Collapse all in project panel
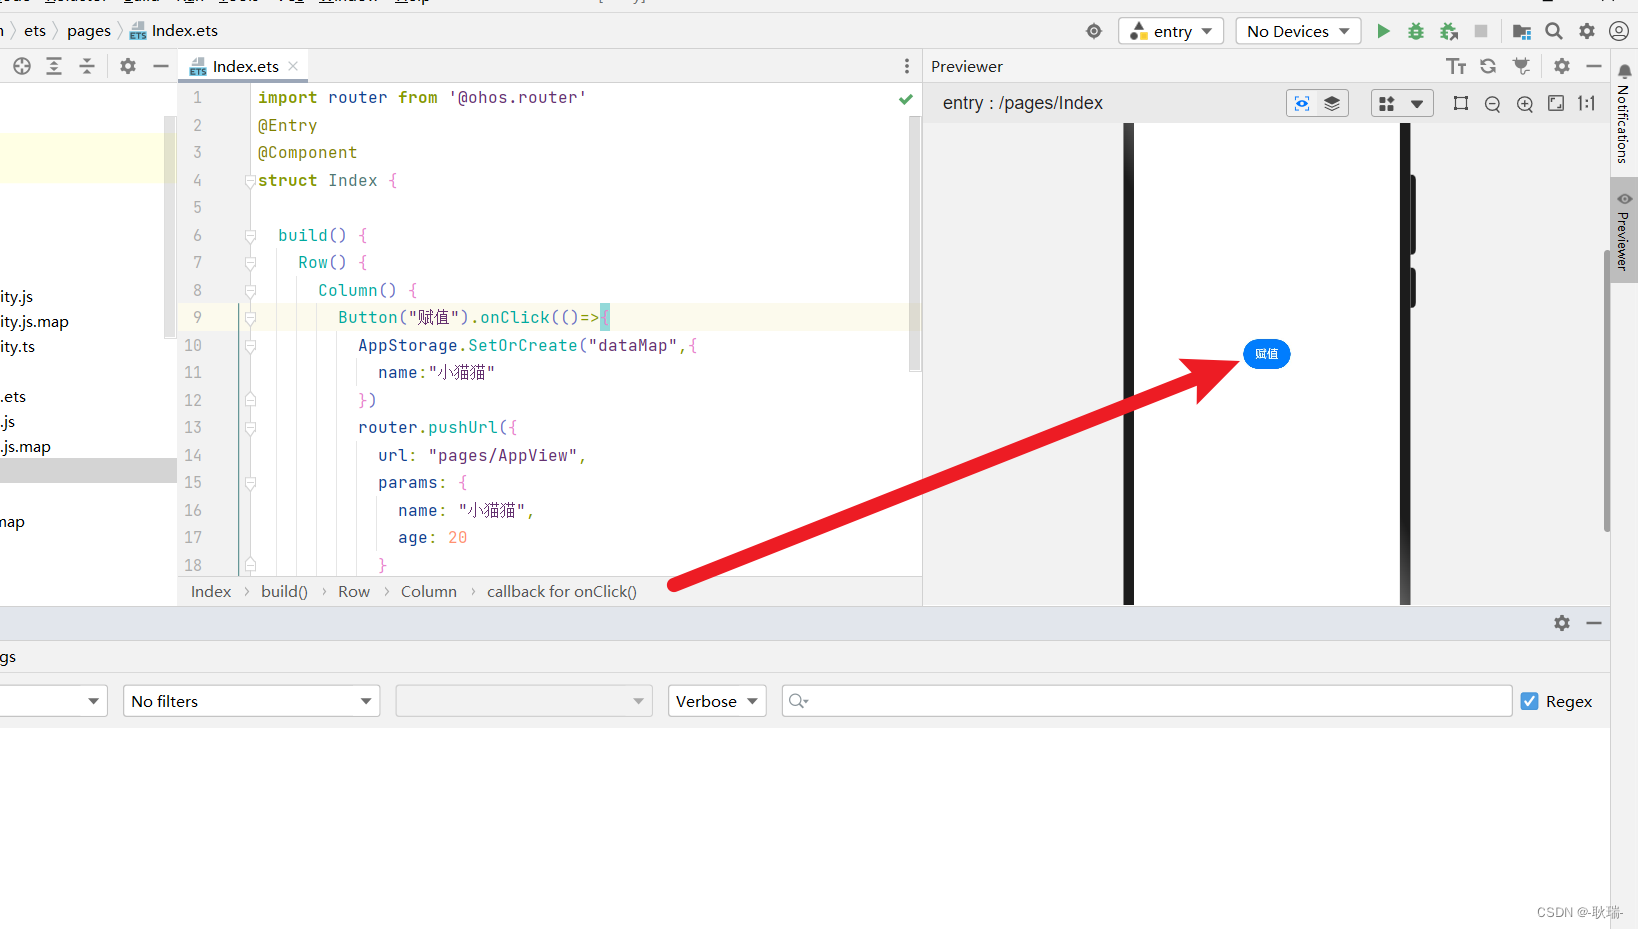1638x929 pixels. click(x=87, y=66)
